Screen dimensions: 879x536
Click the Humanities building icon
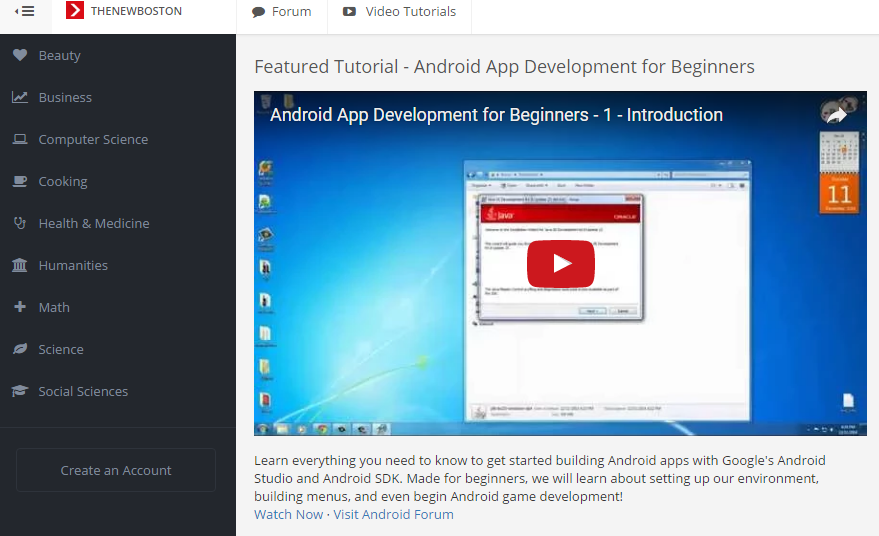[x=20, y=265]
